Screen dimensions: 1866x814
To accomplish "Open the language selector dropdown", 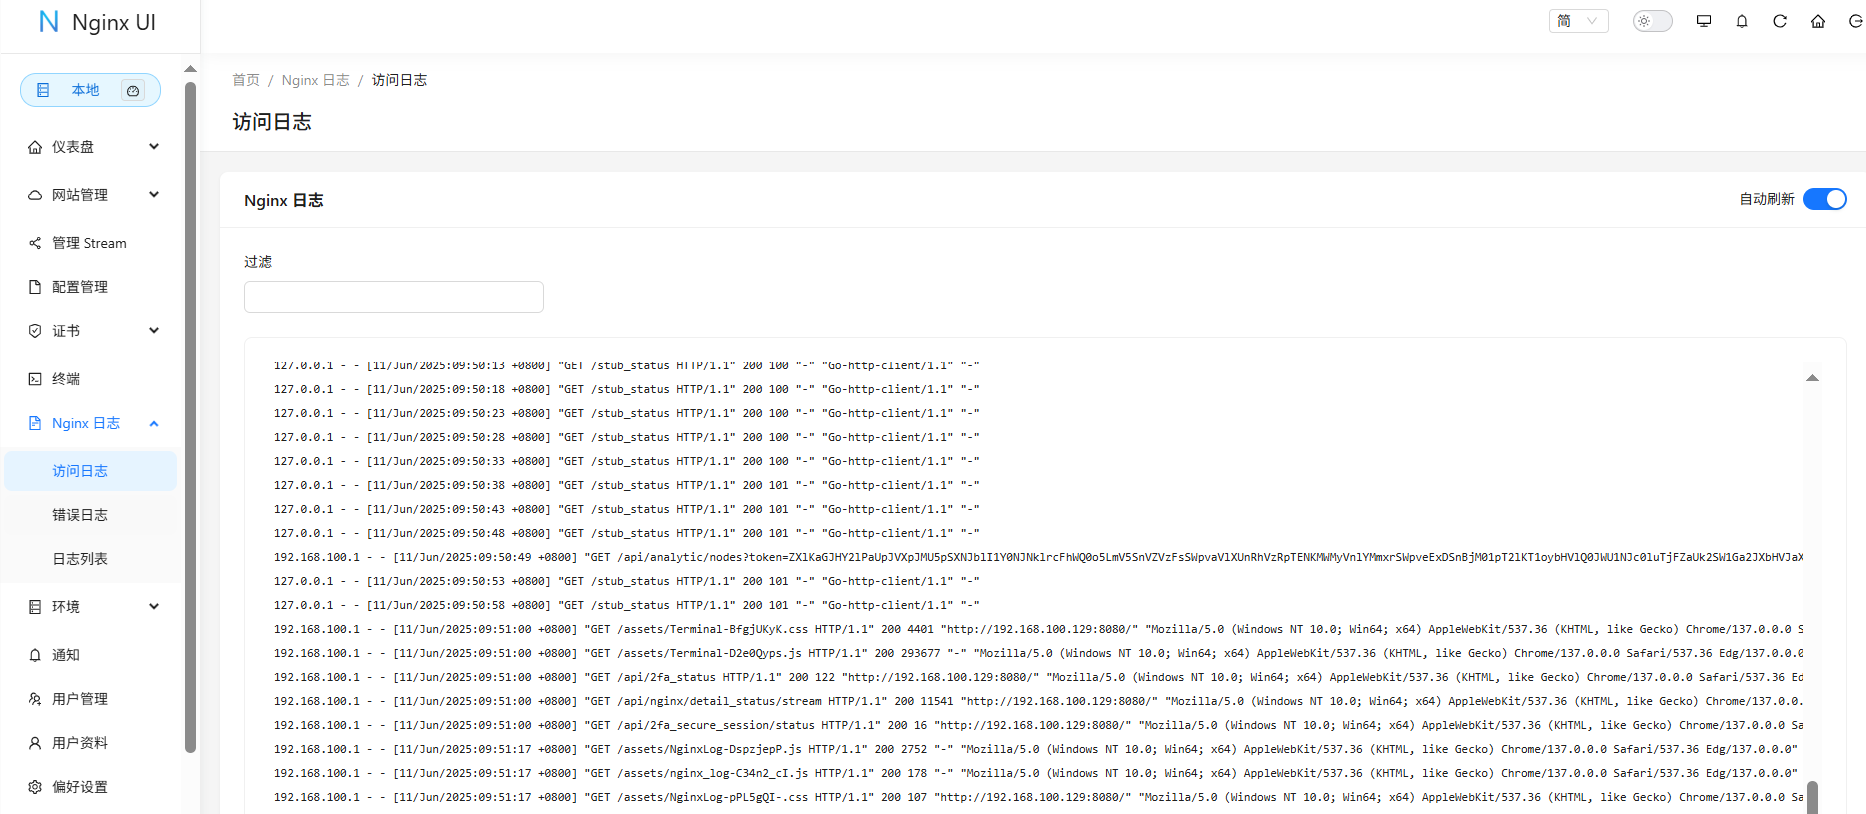I will tap(1578, 21).
